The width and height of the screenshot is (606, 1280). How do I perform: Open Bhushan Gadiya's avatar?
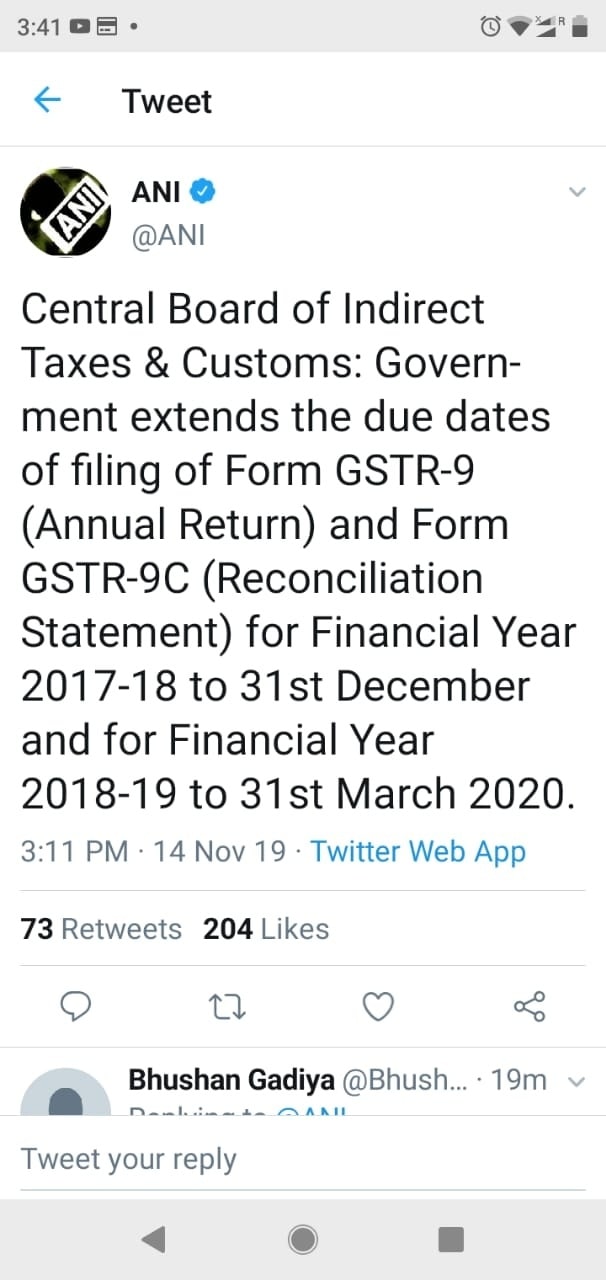click(66, 1095)
